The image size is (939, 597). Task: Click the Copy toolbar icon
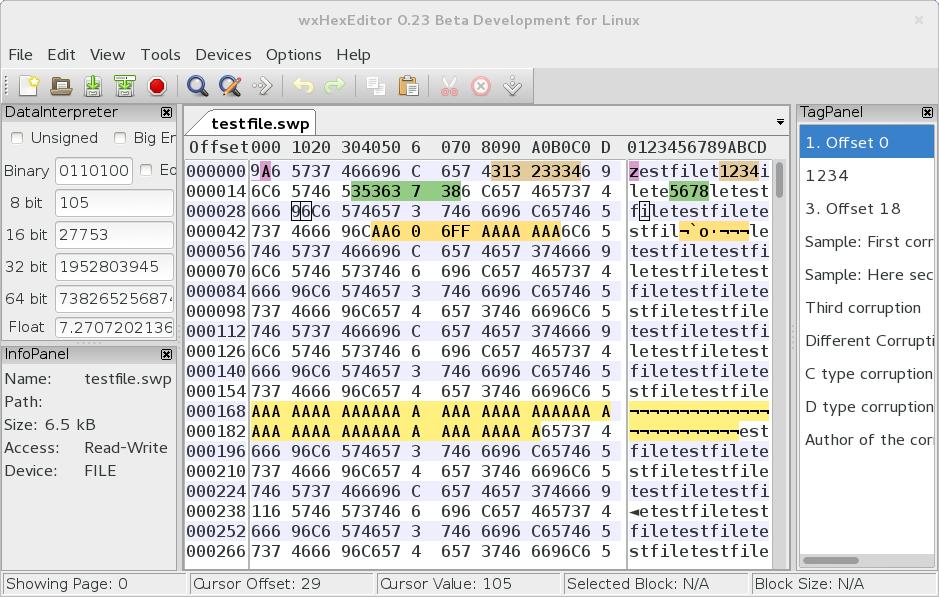pos(375,86)
